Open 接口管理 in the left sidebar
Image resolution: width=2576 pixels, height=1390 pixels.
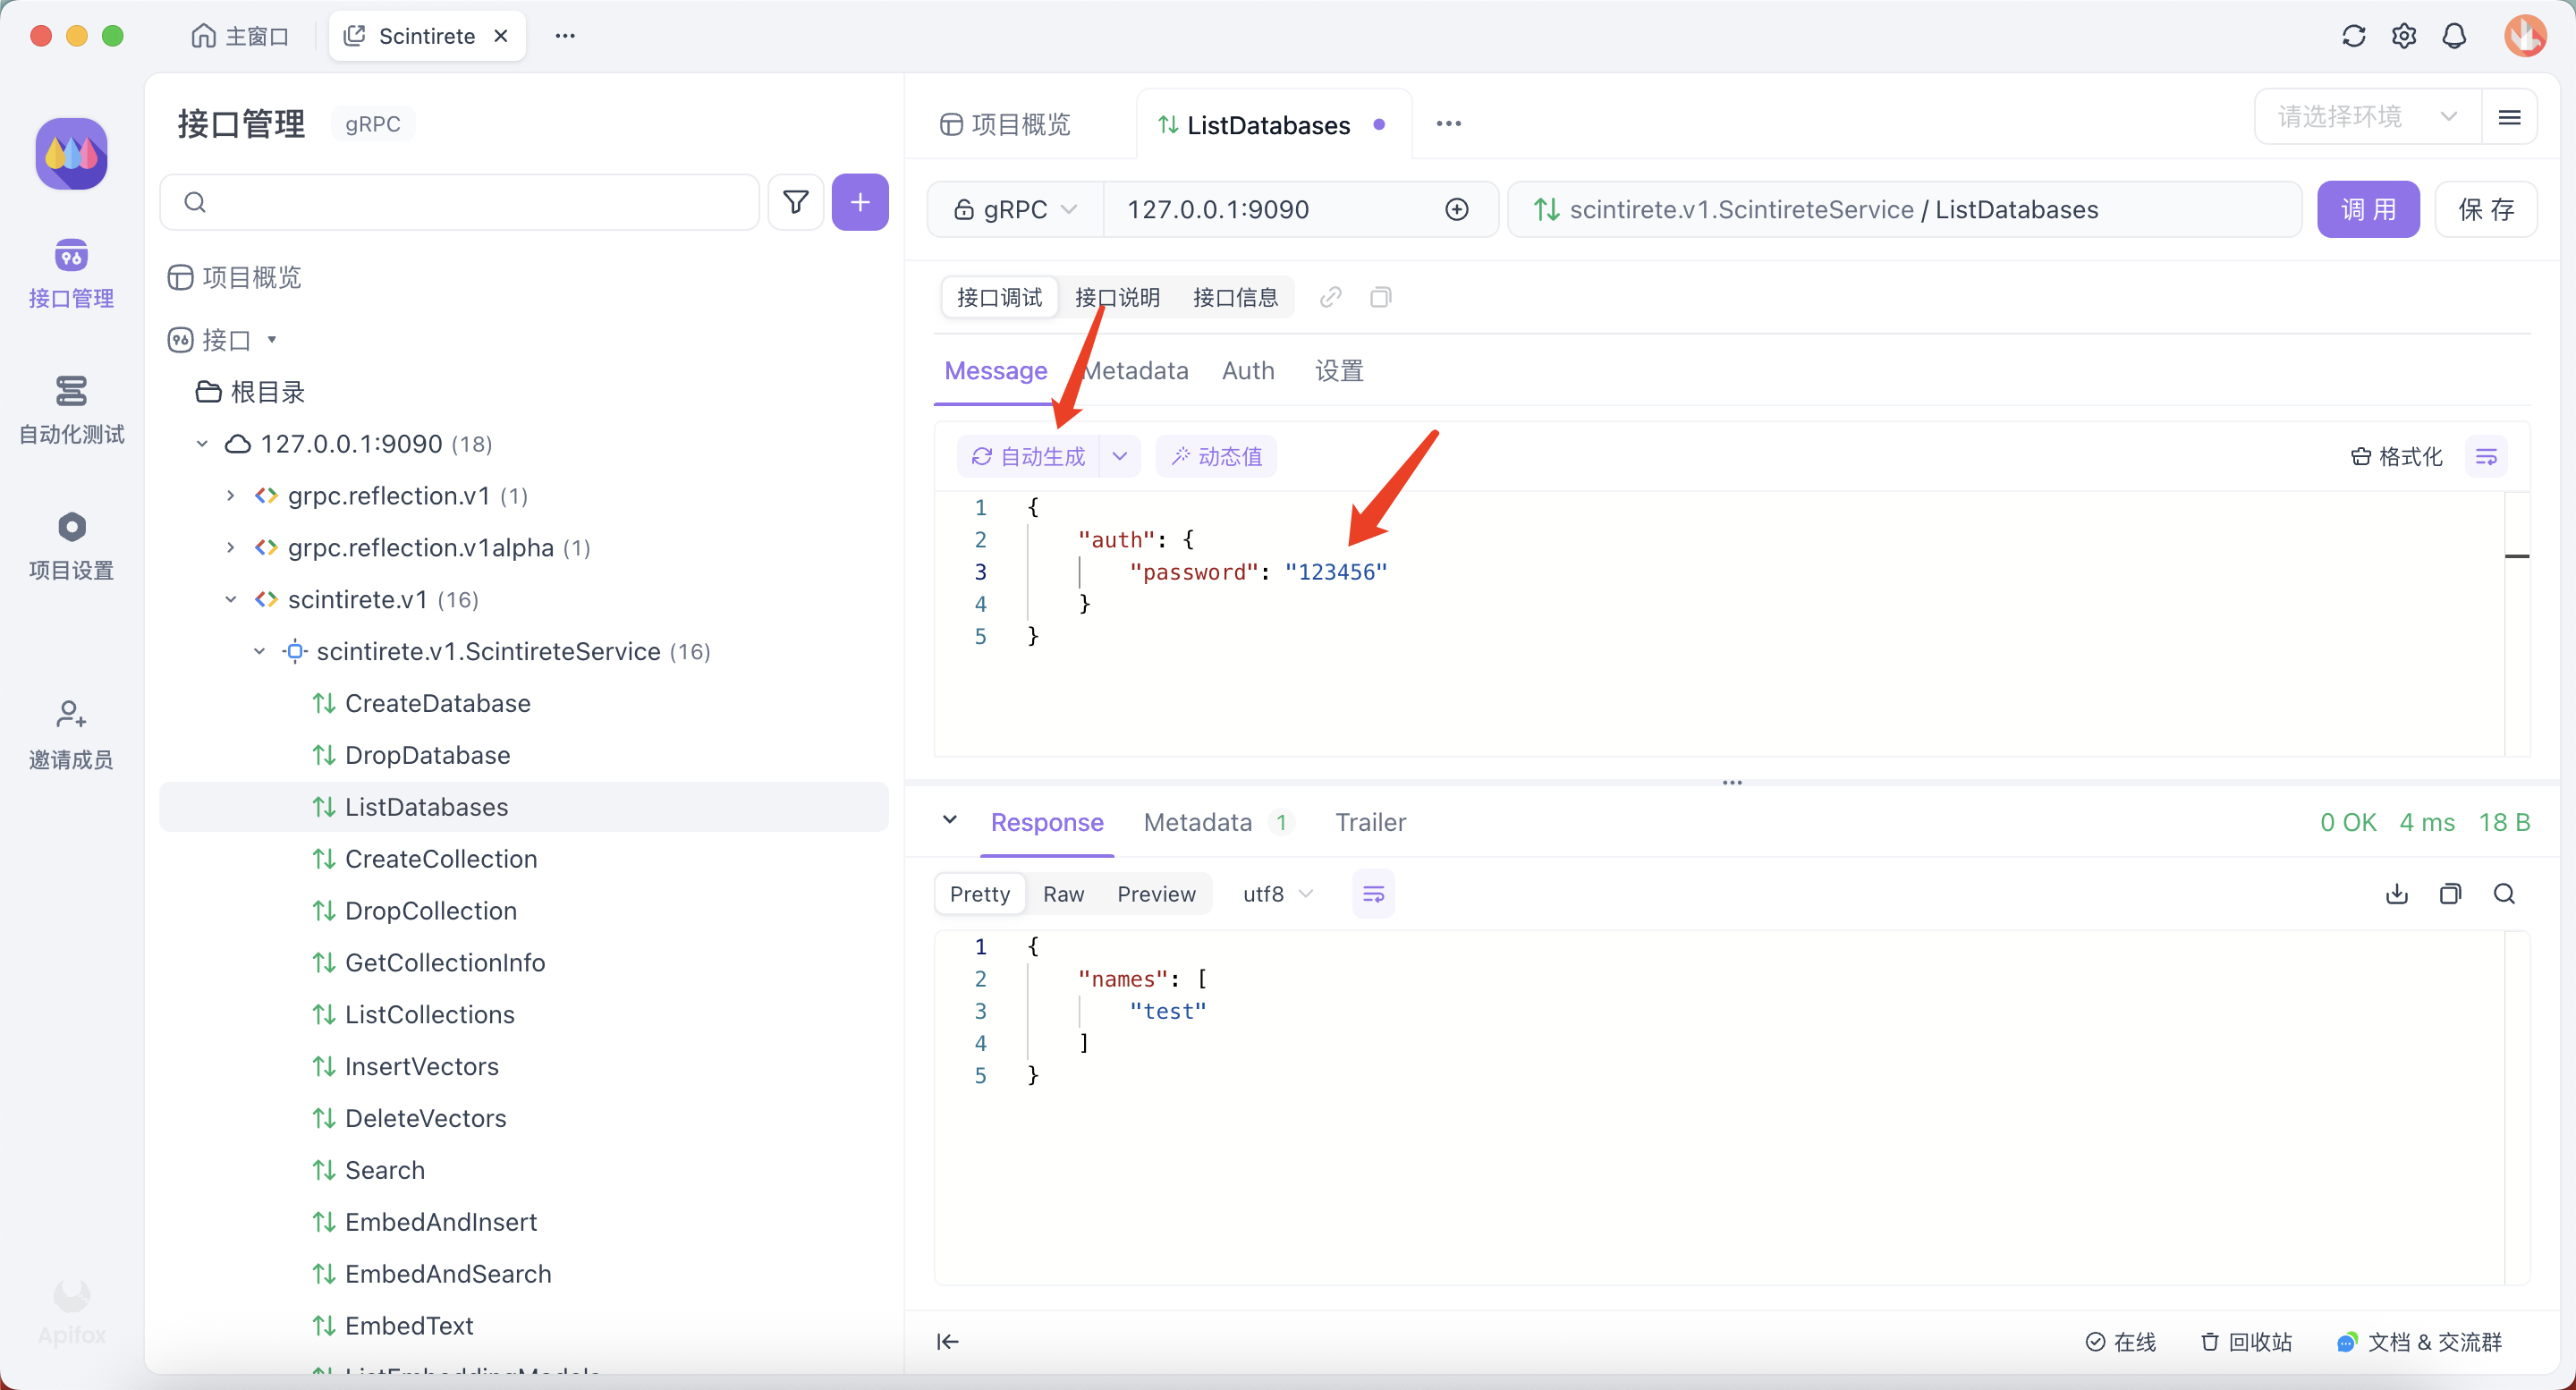click(71, 273)
